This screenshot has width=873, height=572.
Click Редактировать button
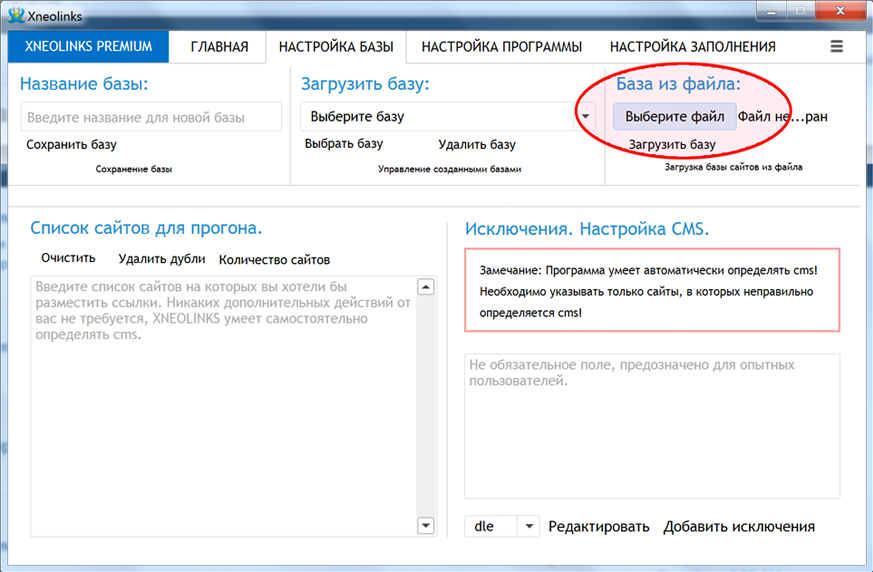(x=599, y=526)
